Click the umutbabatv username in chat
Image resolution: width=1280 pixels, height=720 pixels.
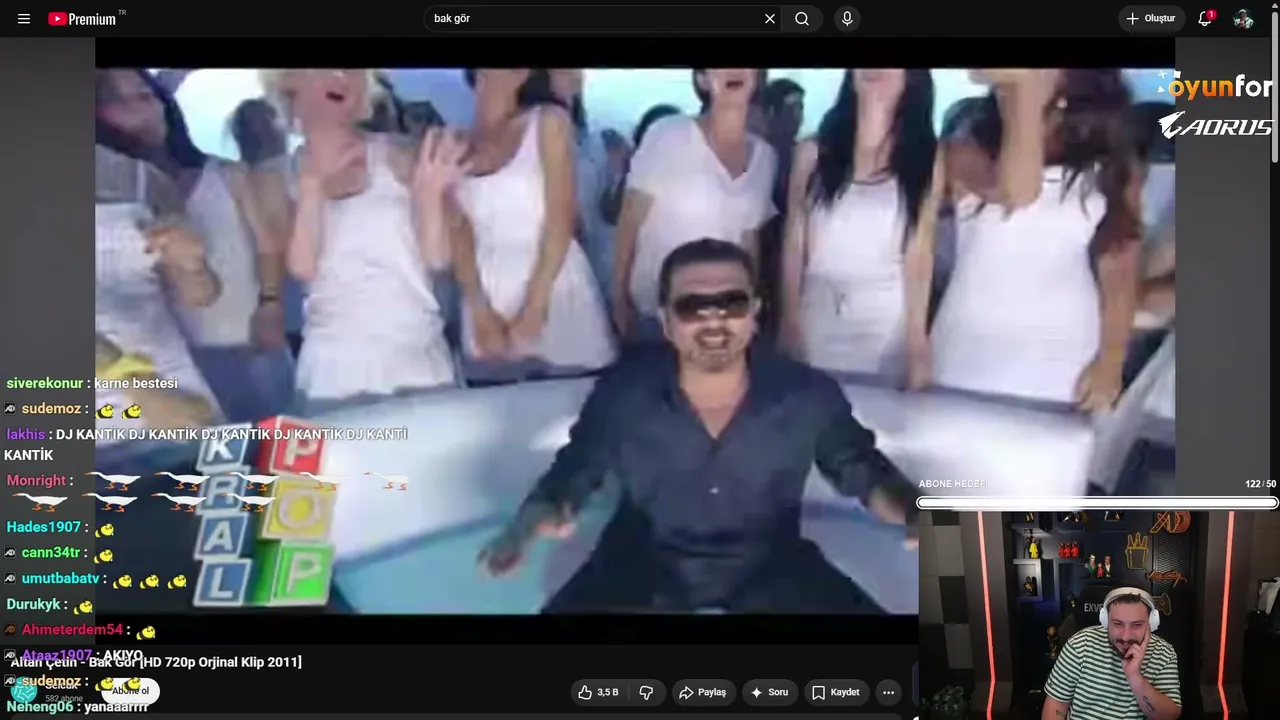pos(60,579)
